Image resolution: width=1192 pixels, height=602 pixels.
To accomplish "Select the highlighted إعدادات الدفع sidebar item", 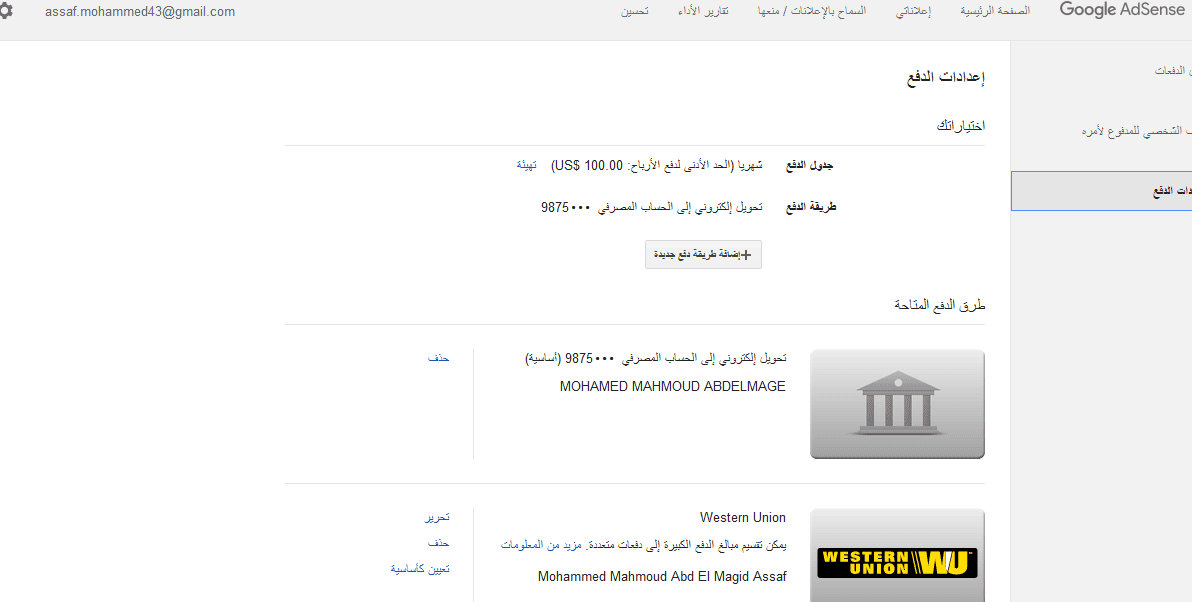I will (1102, 191).
